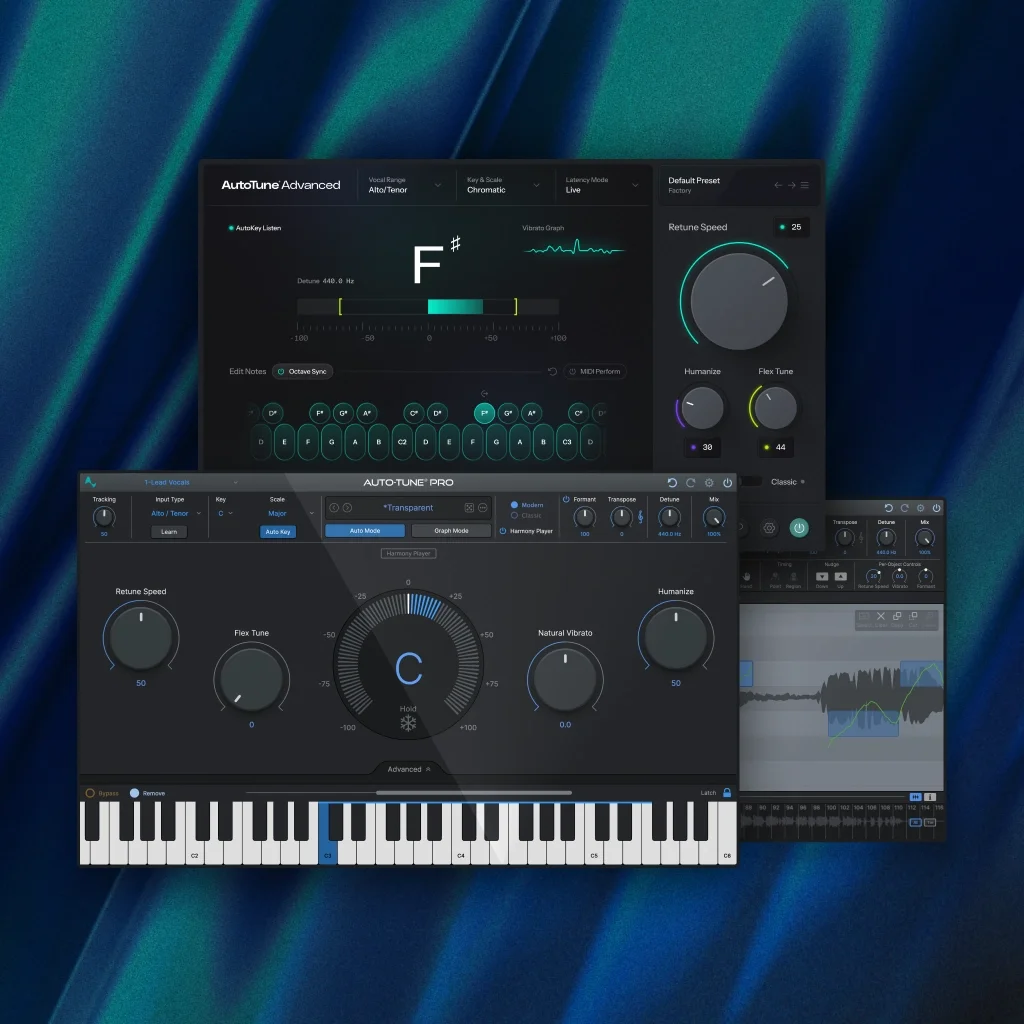1024x1024 pixels.
Task: Adjust the Flex Tune knob in Auto-Tune Pro
Action: tap(251, 678)
